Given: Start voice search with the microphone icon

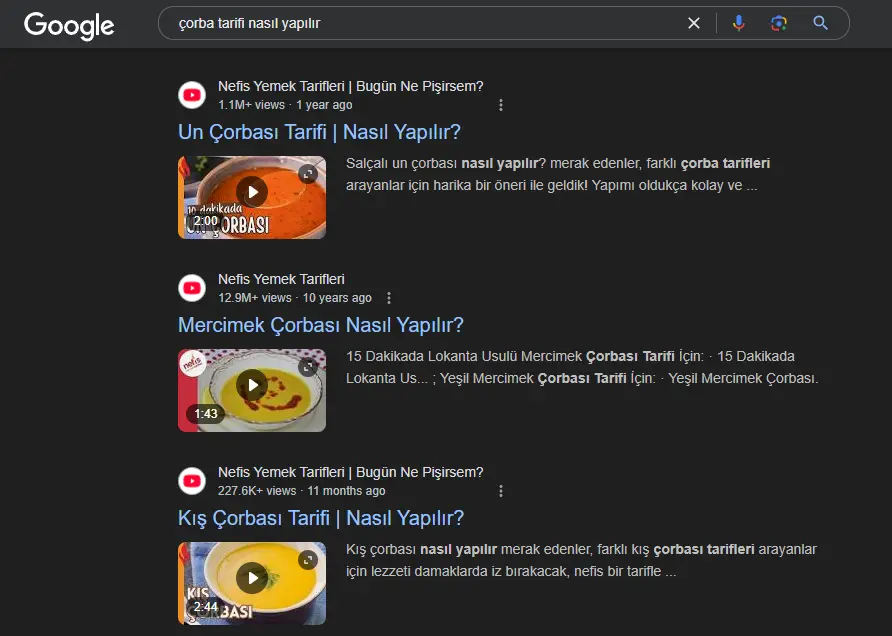Looking at the screenshot, I should point(738,23).
